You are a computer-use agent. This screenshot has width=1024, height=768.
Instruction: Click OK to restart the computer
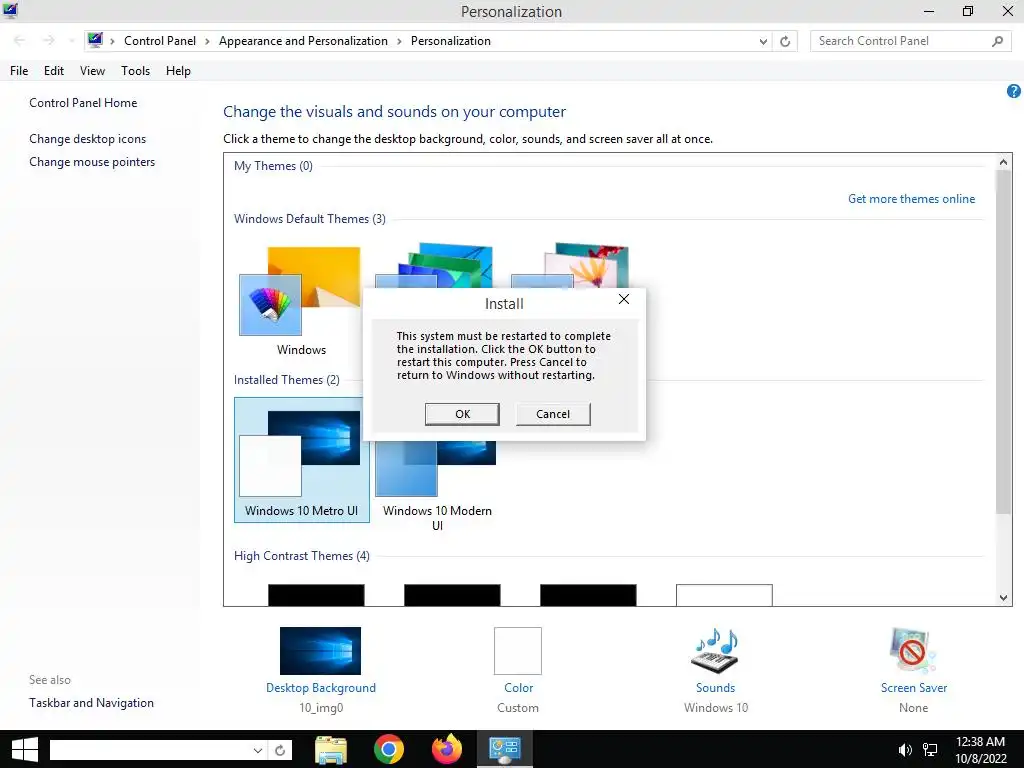[x=462, y=414]
